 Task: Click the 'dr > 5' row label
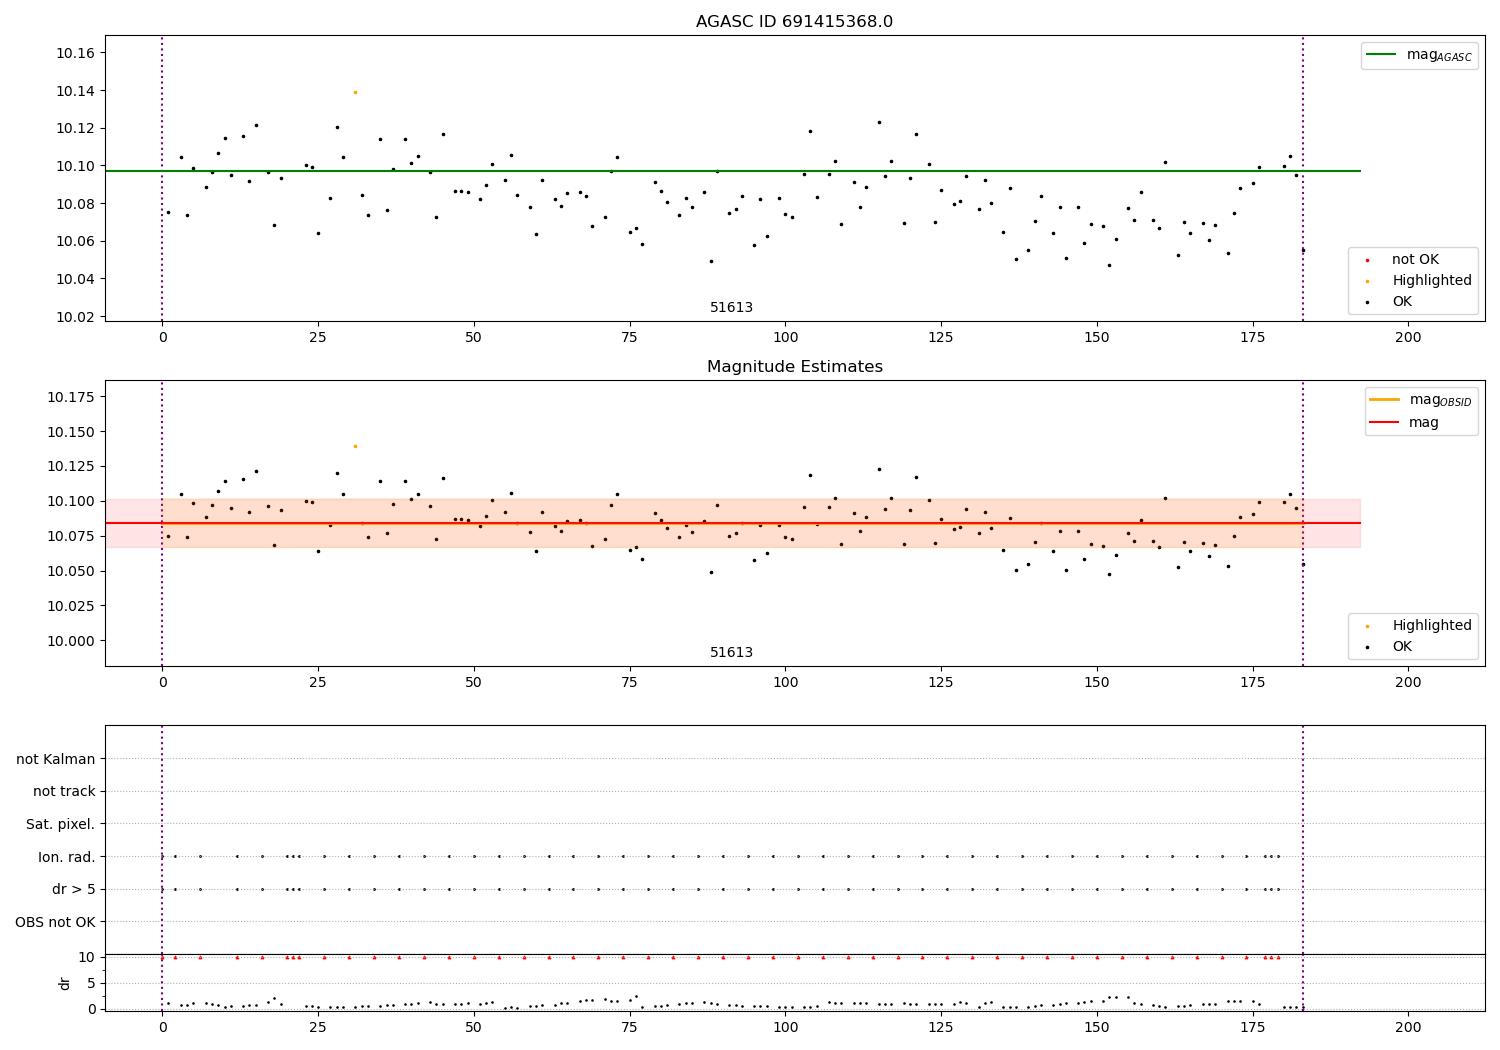(x=74, y=889)
